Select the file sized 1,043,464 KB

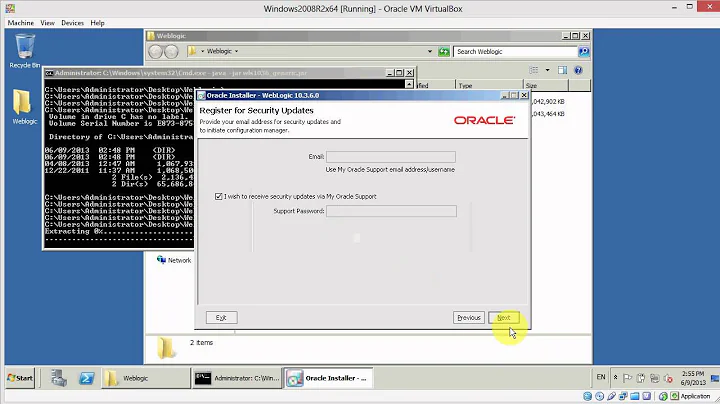click(548, 114)
